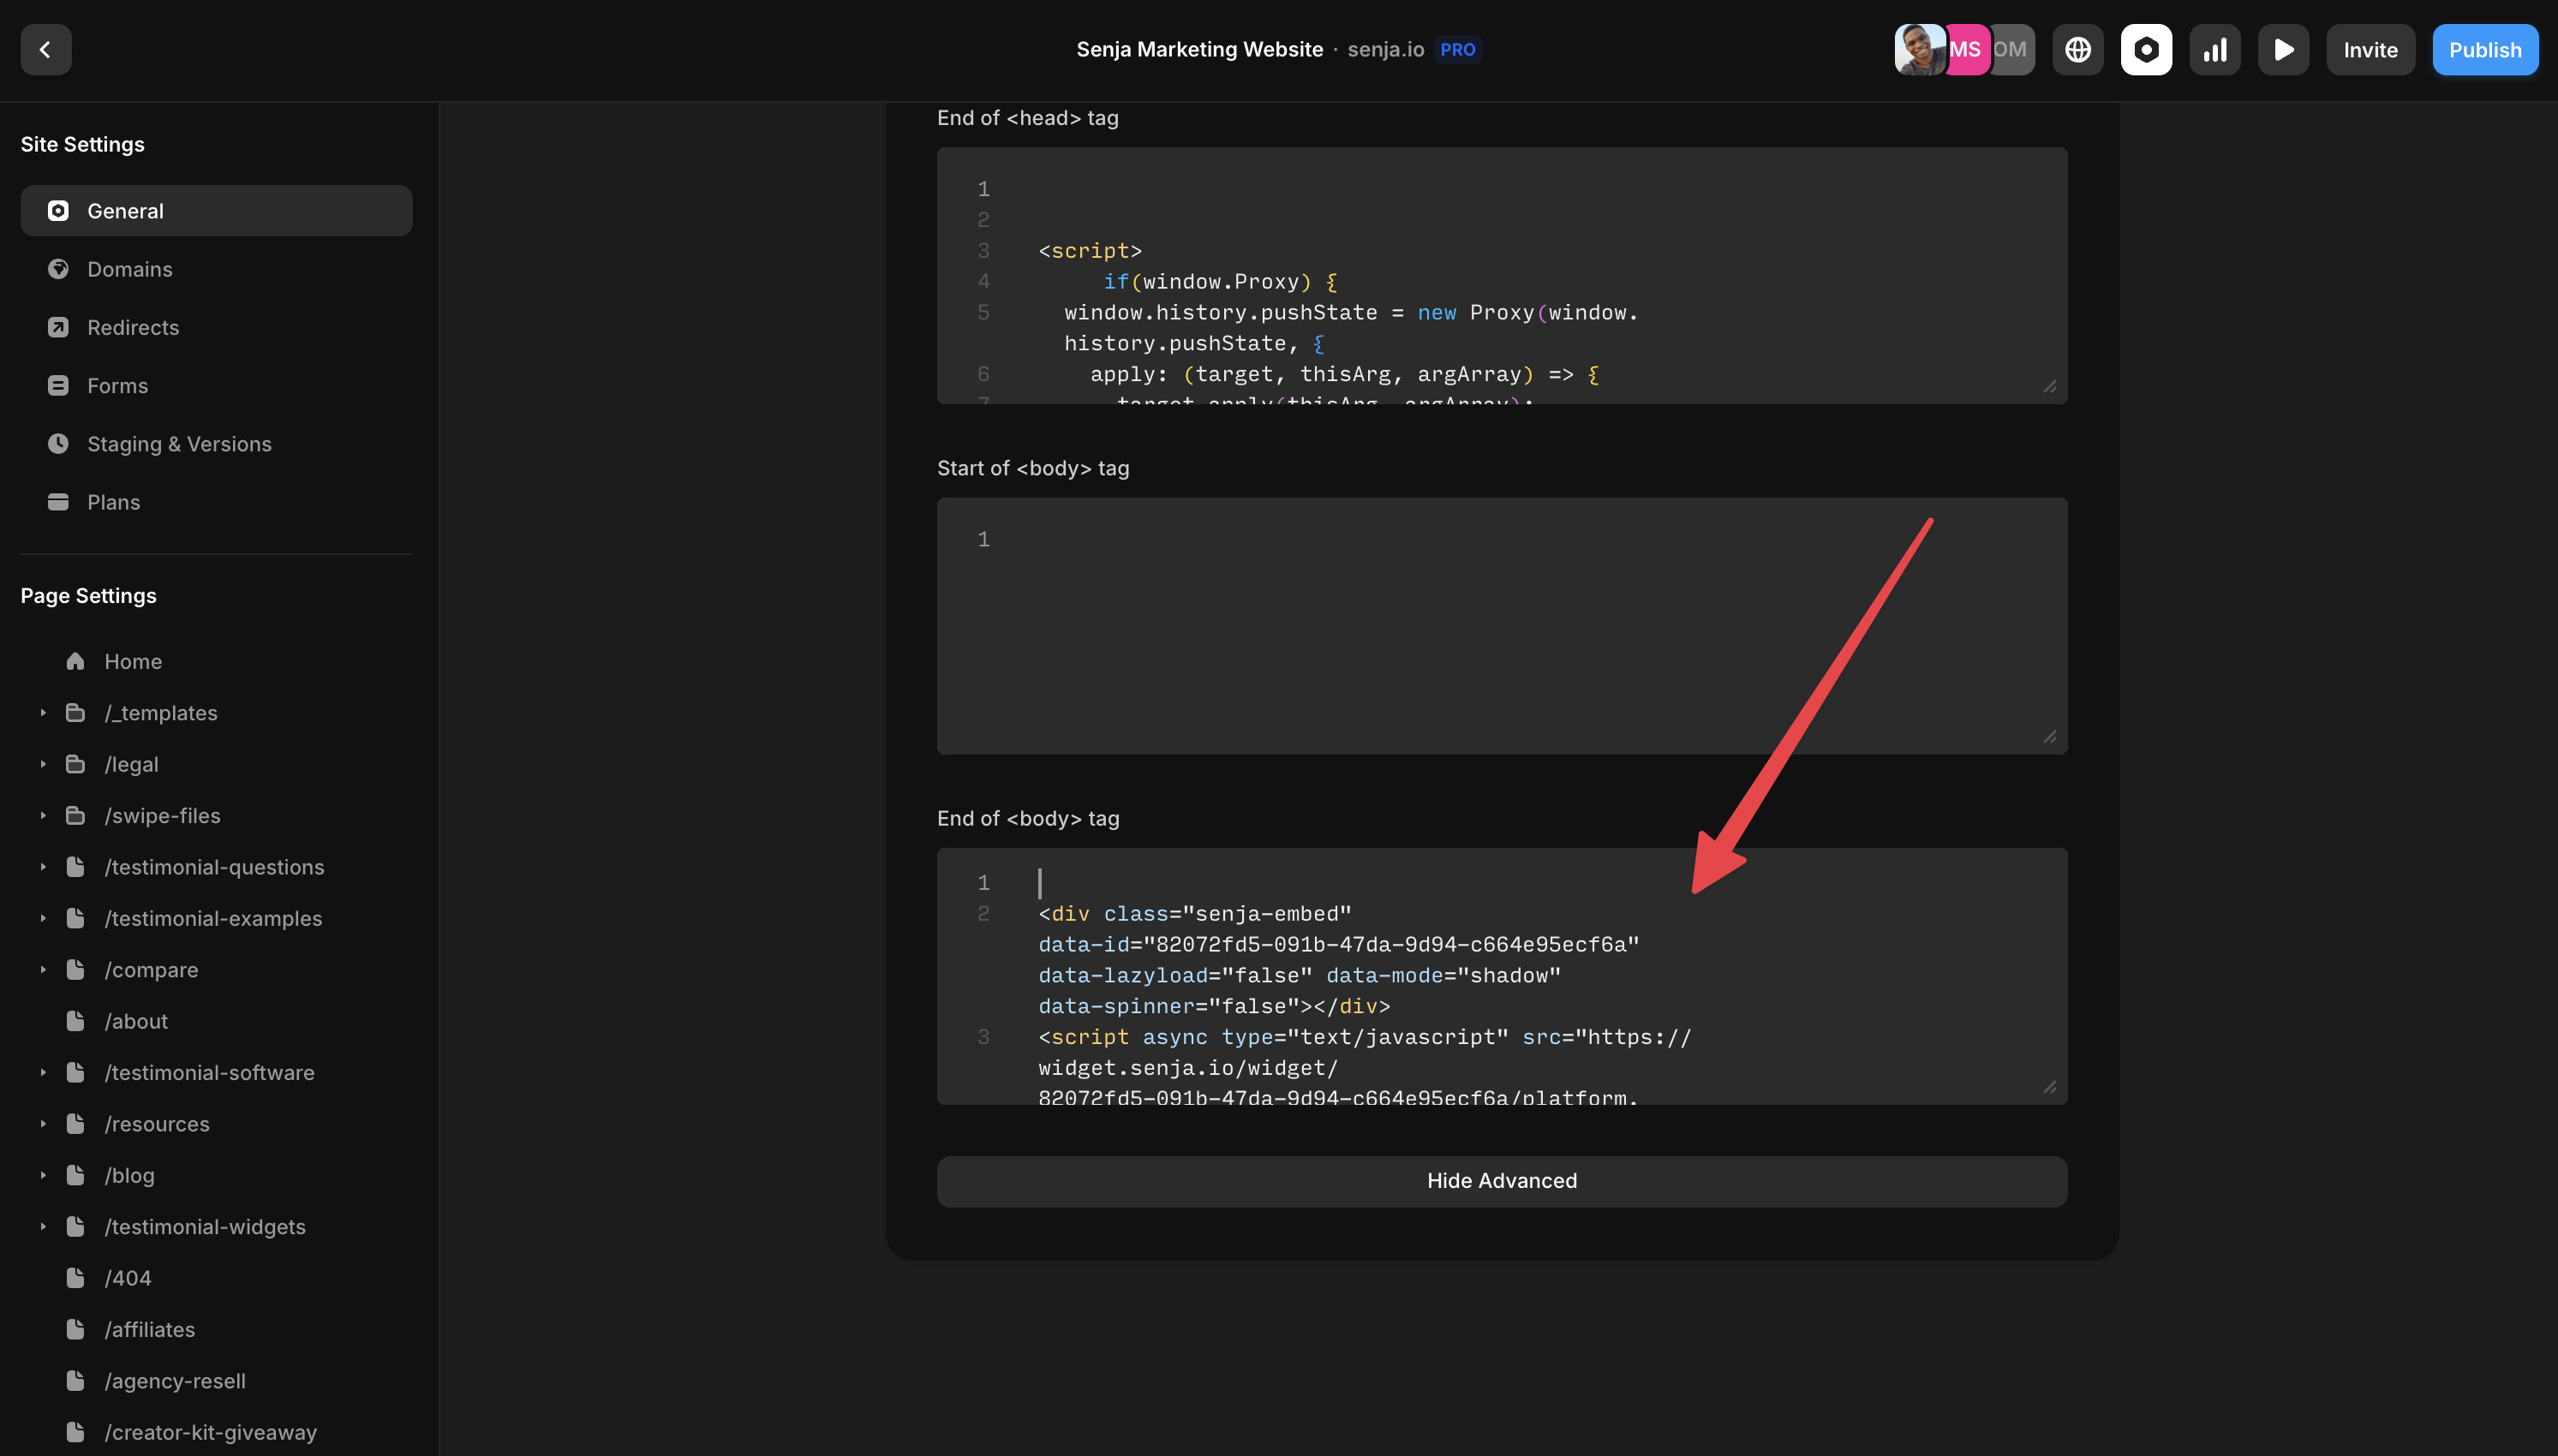The height and width of the screenshot is (1456, 2558).
Task: Expand the /testimonial-software page
Action: pos(43,1073)
